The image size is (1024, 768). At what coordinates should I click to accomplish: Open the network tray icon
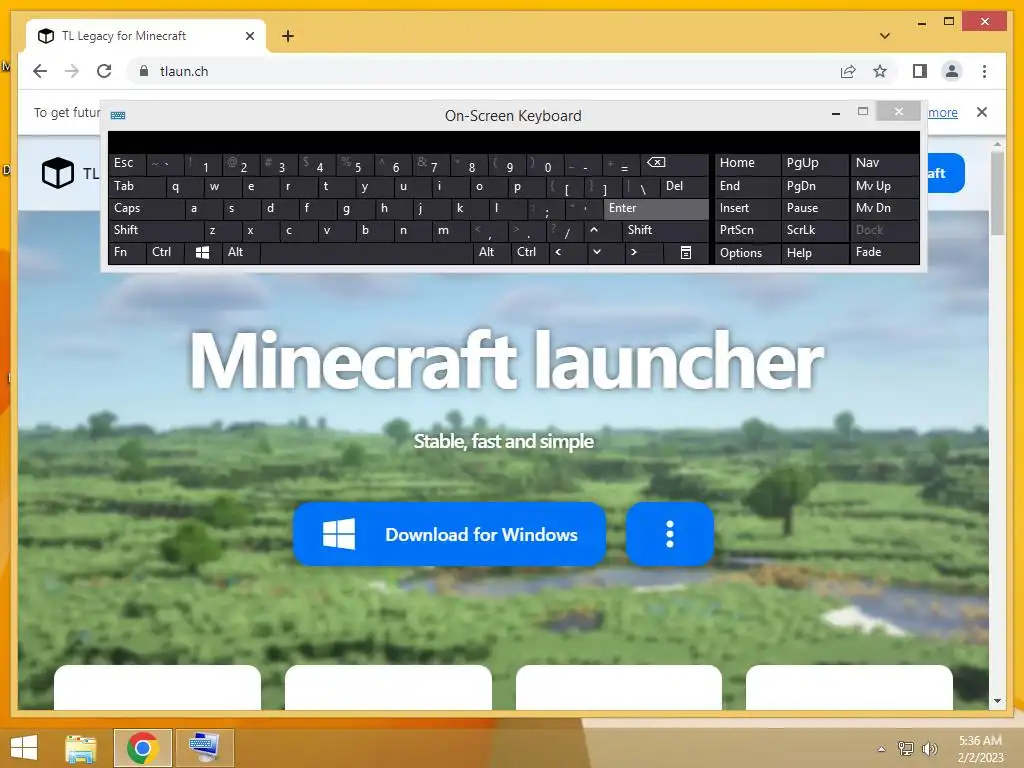905,748
